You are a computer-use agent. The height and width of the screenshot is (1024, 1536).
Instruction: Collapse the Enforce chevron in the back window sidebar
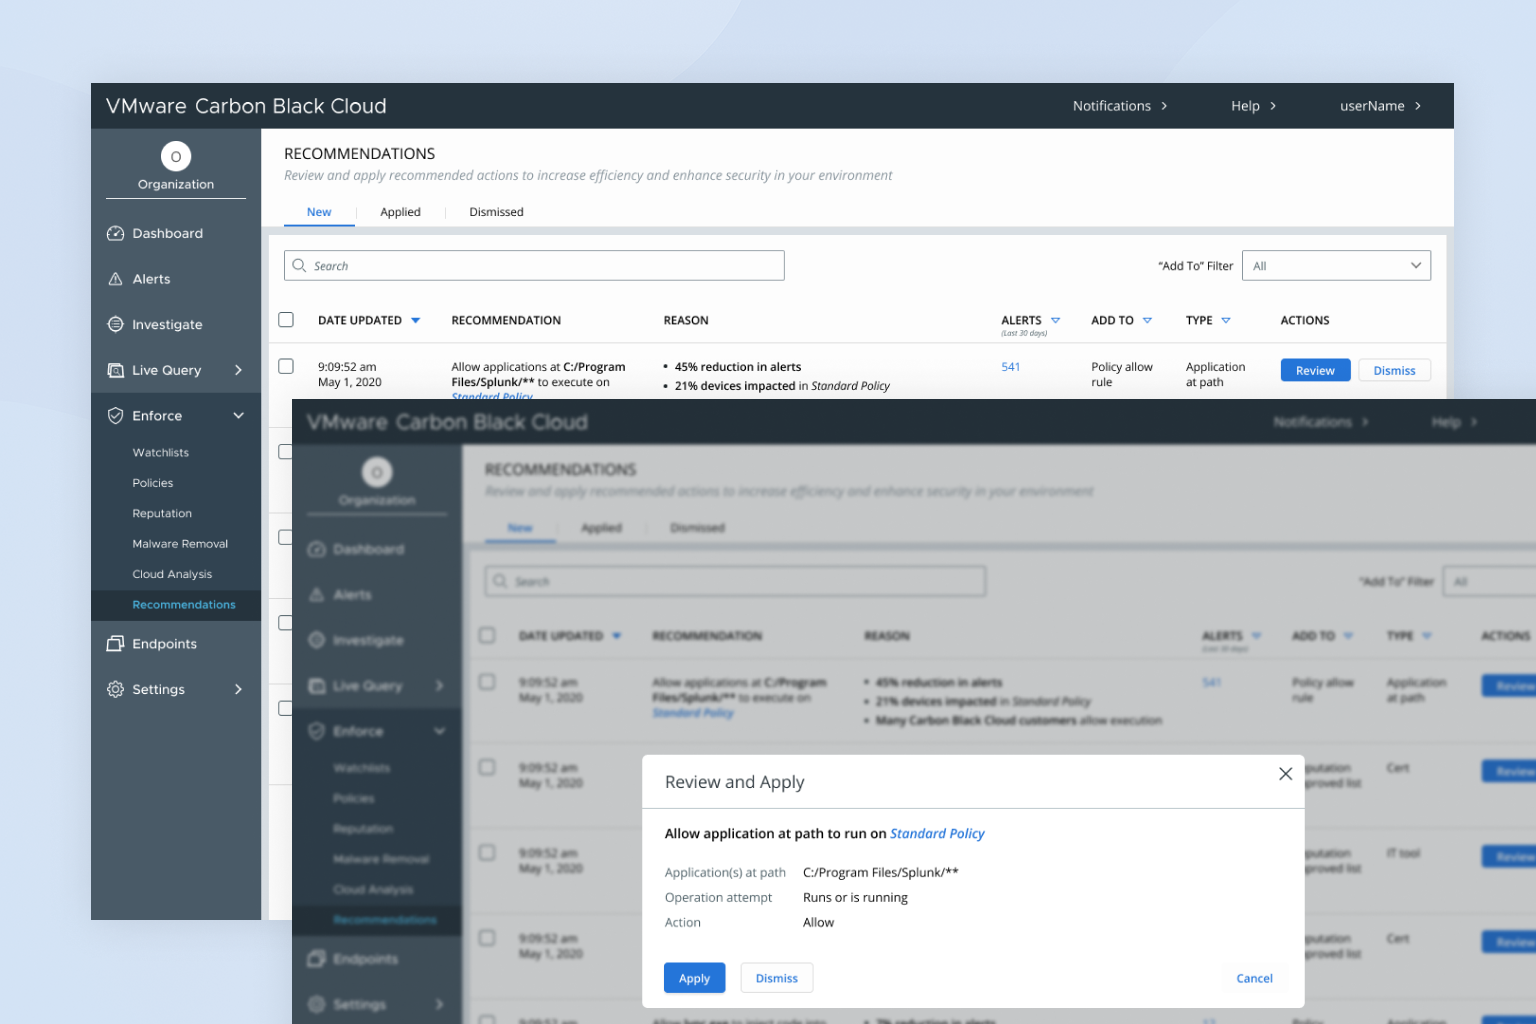[238, 415]
